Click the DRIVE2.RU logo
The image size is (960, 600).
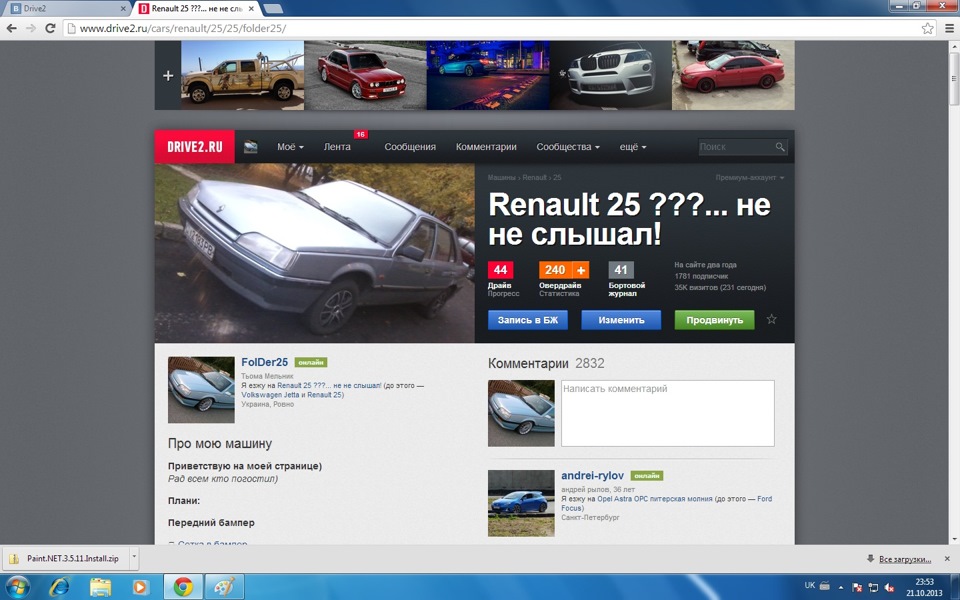click(x=195, y=147)
